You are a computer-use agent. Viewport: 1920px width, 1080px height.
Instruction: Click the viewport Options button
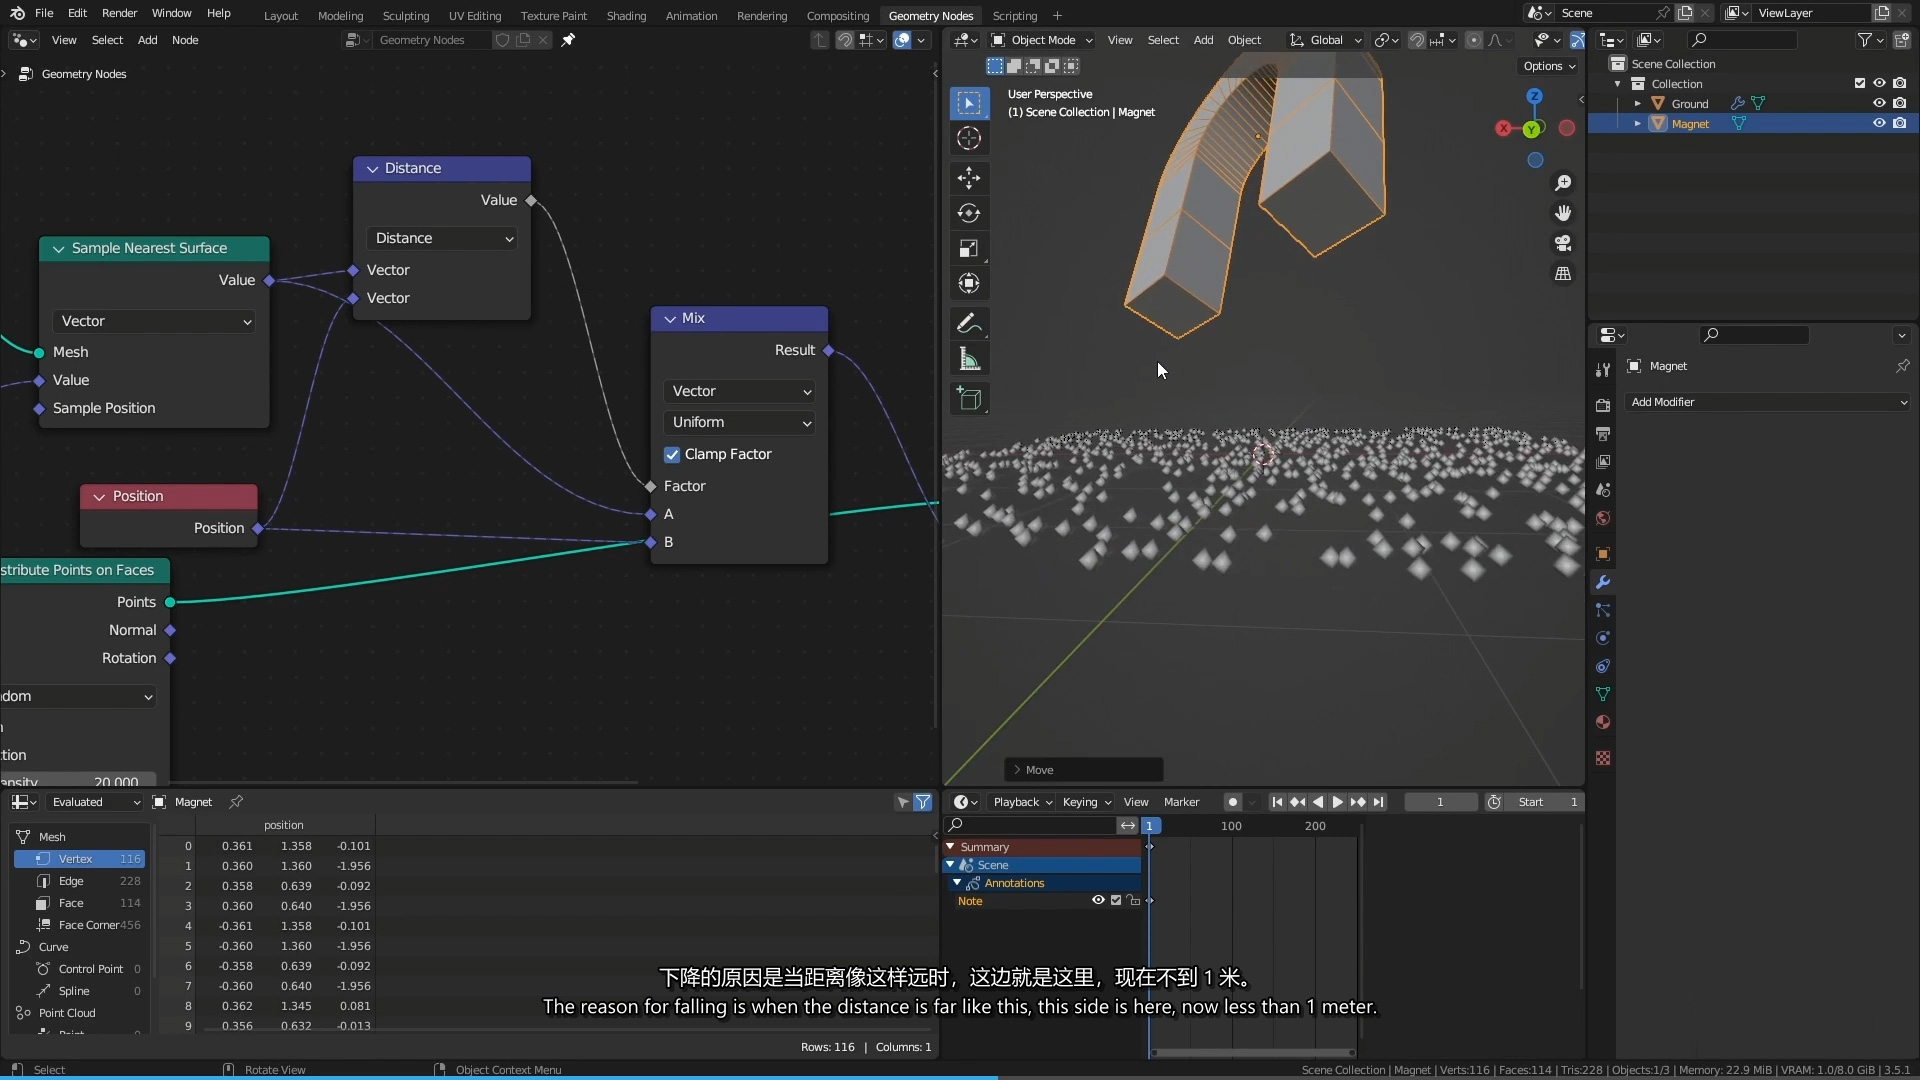pyautogui.click(x=1548, y=66)
